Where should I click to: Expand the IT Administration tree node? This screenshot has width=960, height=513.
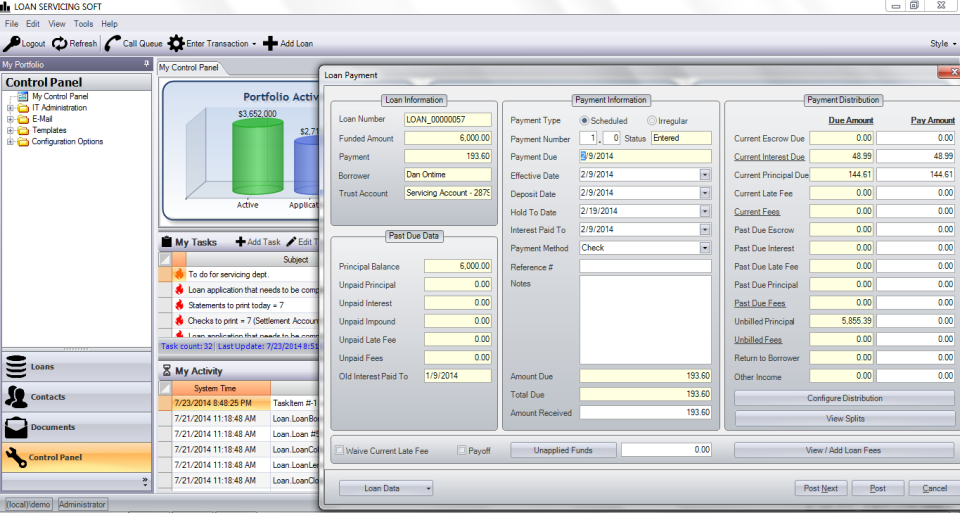(10, 108)
